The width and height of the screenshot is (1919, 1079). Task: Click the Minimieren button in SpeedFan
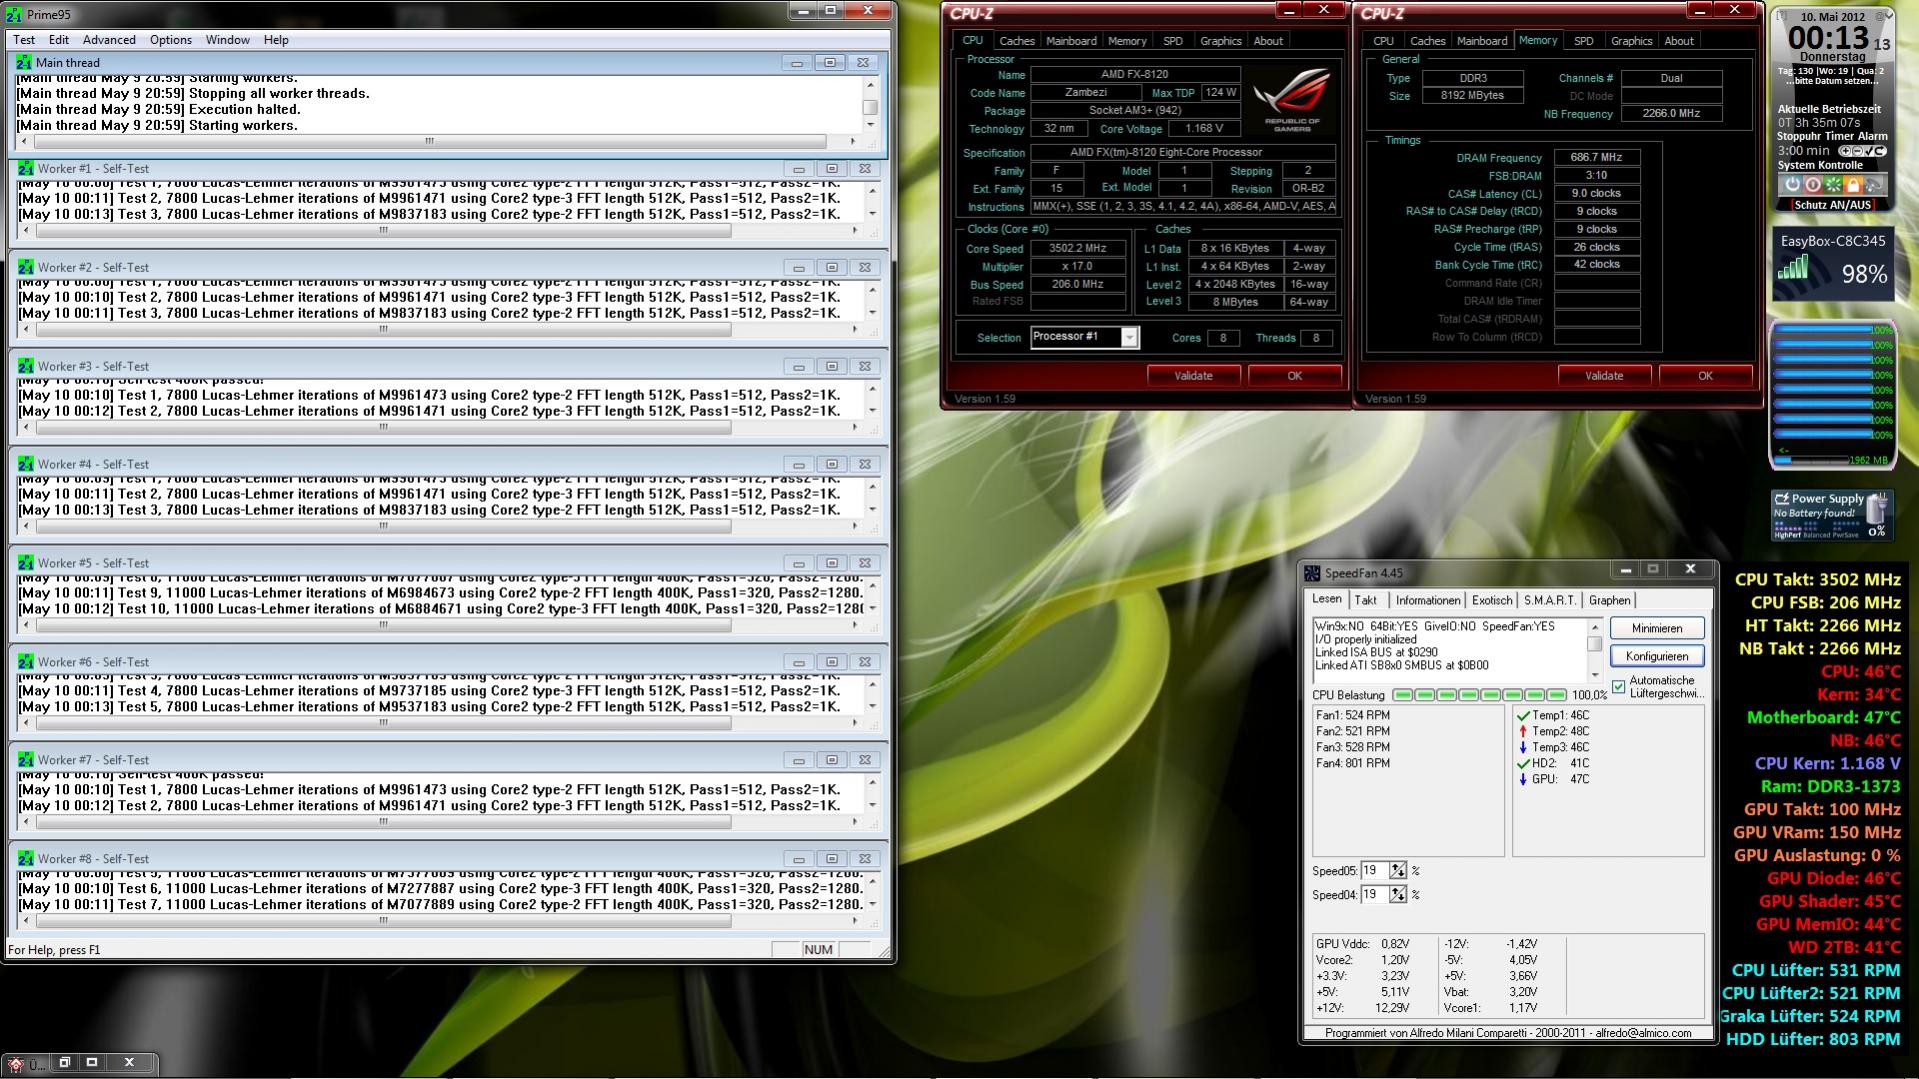click(x=1657, y=628)
